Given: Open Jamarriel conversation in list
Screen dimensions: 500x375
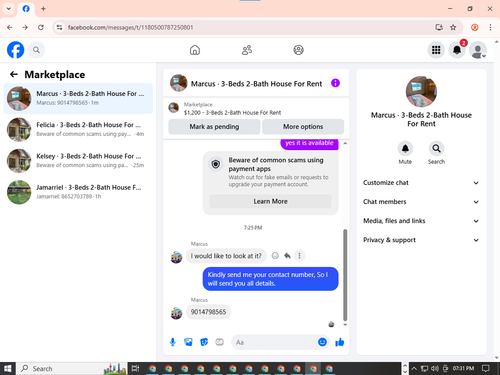Looking at the screenshot, I should (78, 192).
